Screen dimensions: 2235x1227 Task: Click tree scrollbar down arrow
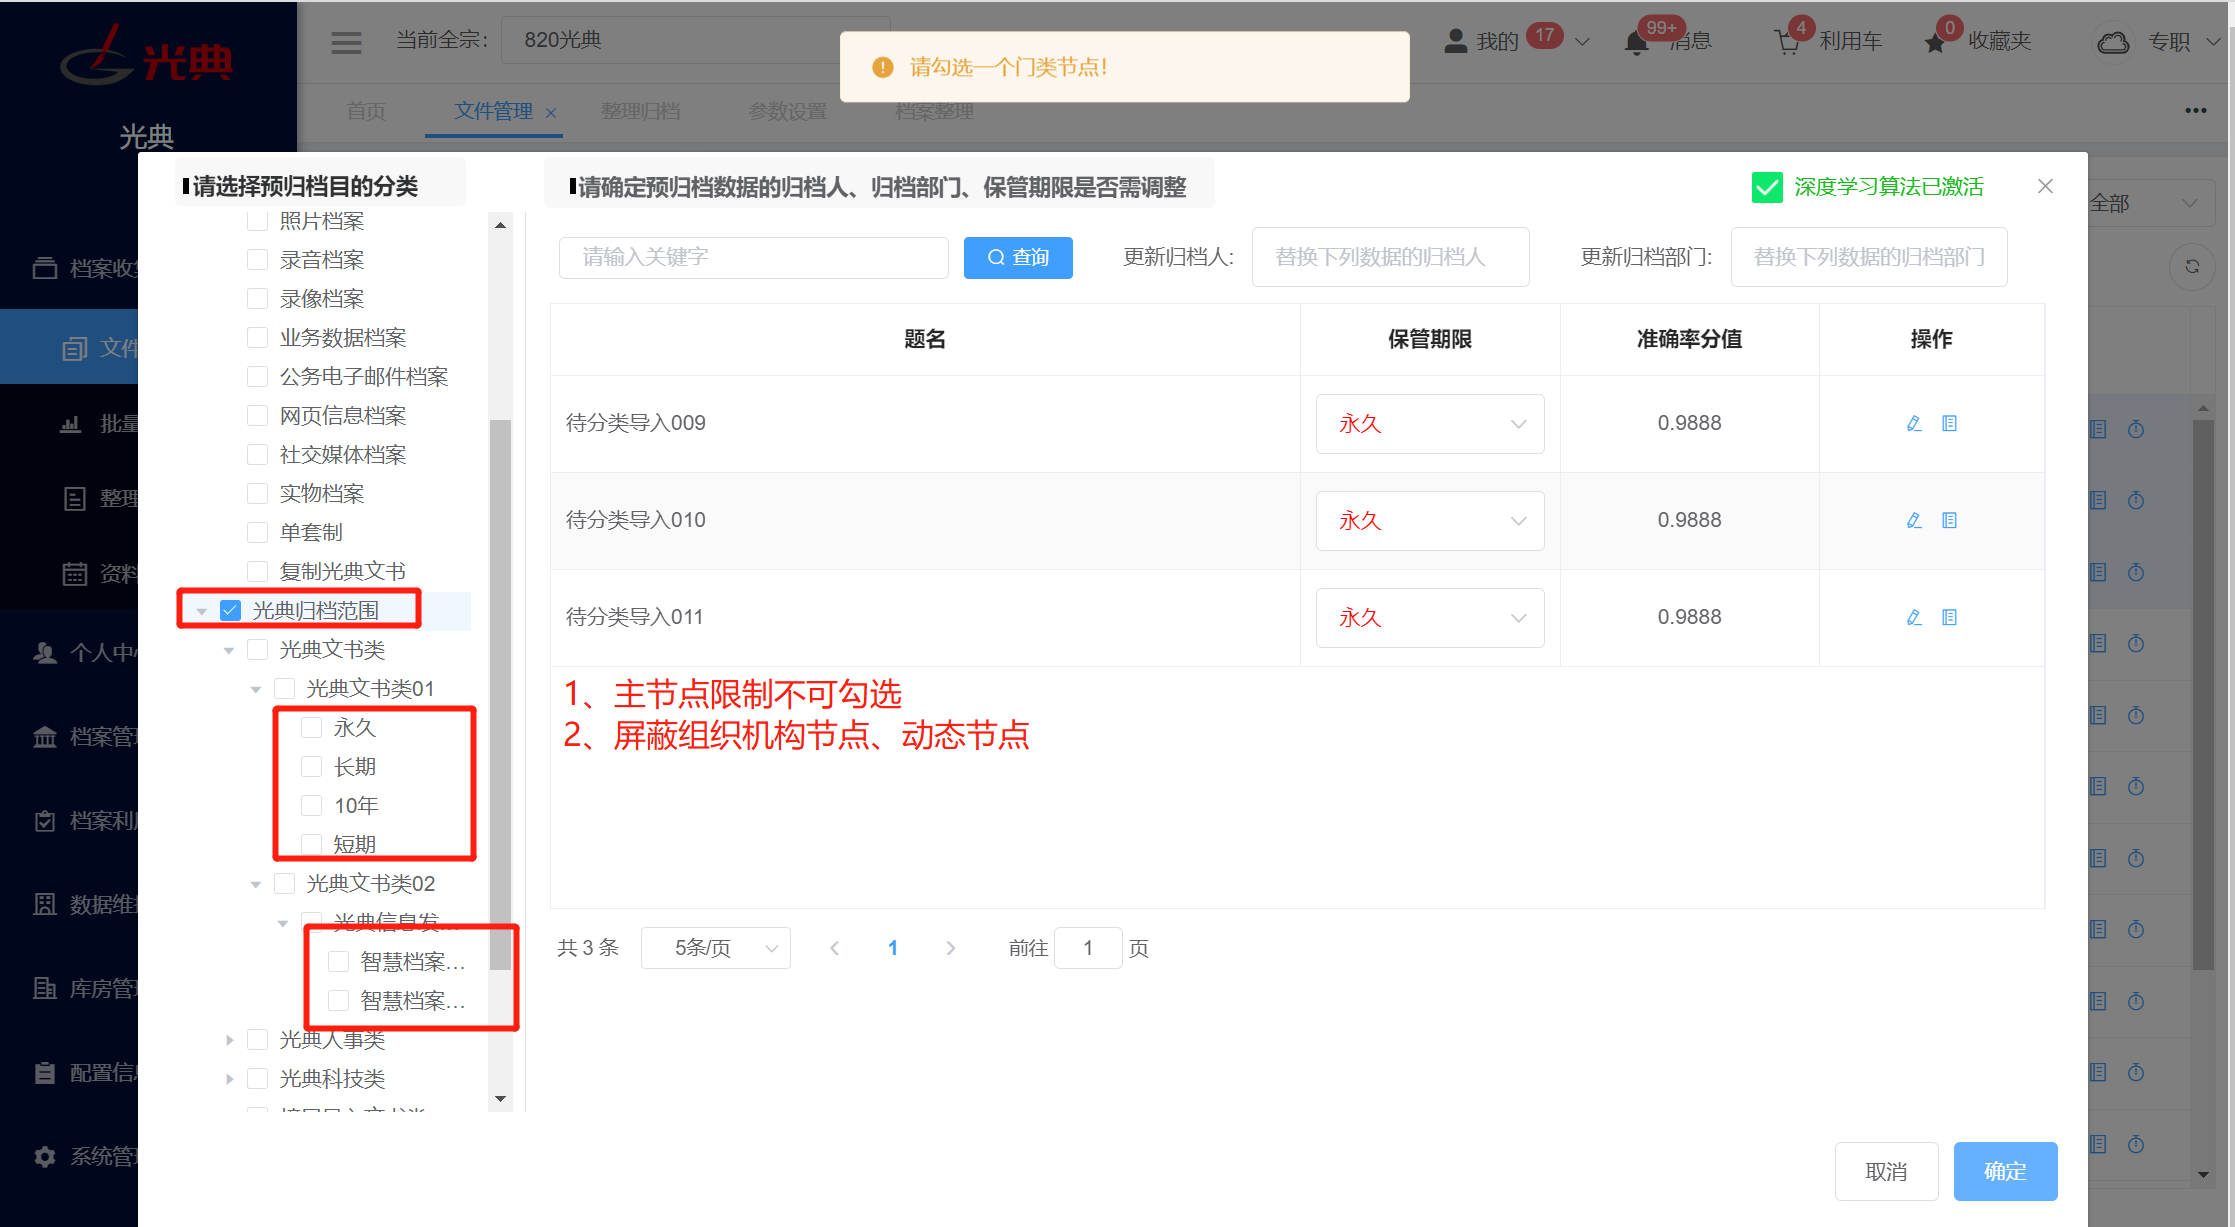(x=500, y=1099)
